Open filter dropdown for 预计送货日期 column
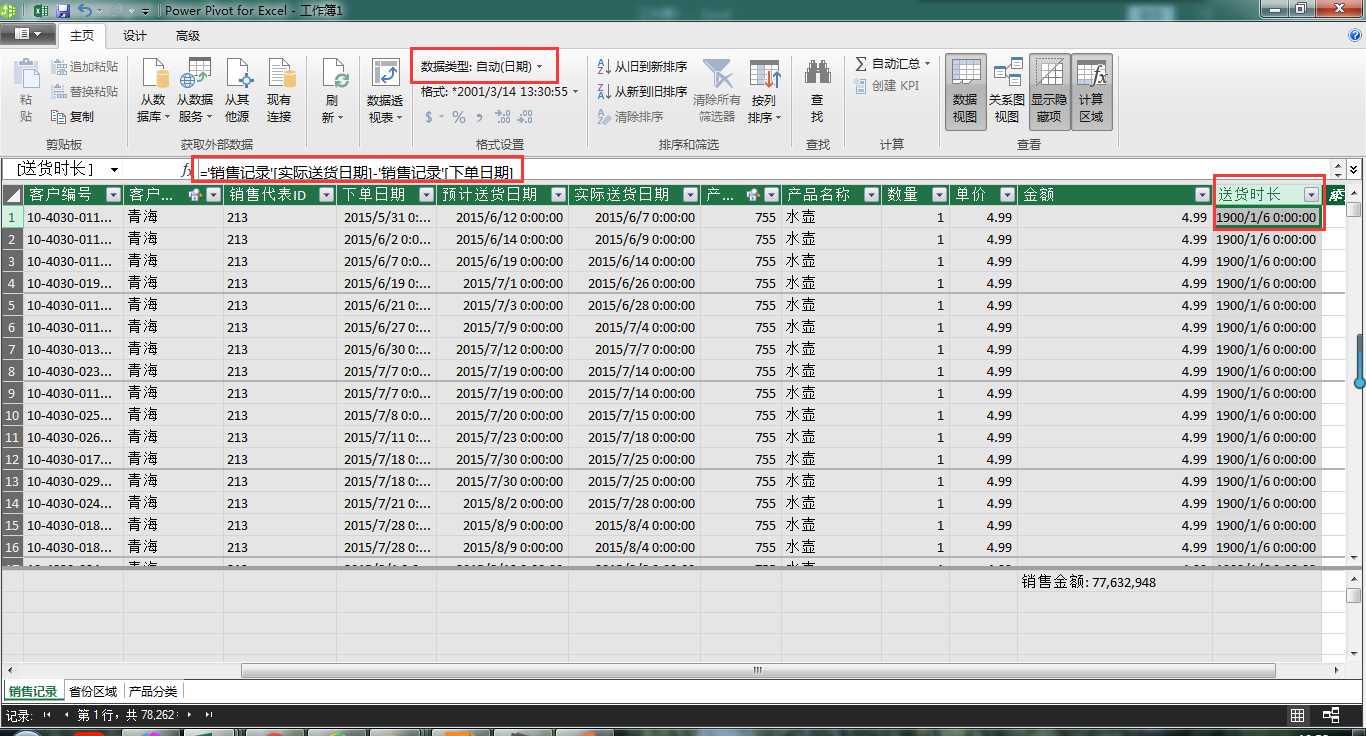1366x736 pixels. [x=558, y=195]
